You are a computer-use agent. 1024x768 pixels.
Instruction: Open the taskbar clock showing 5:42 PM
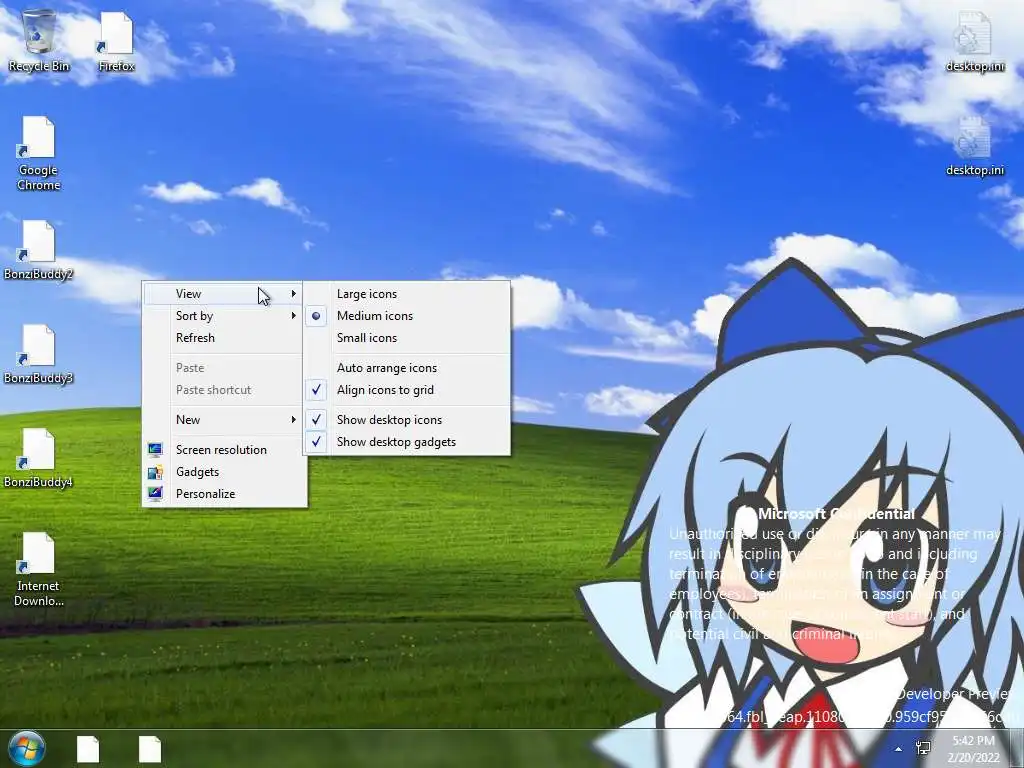973,749
